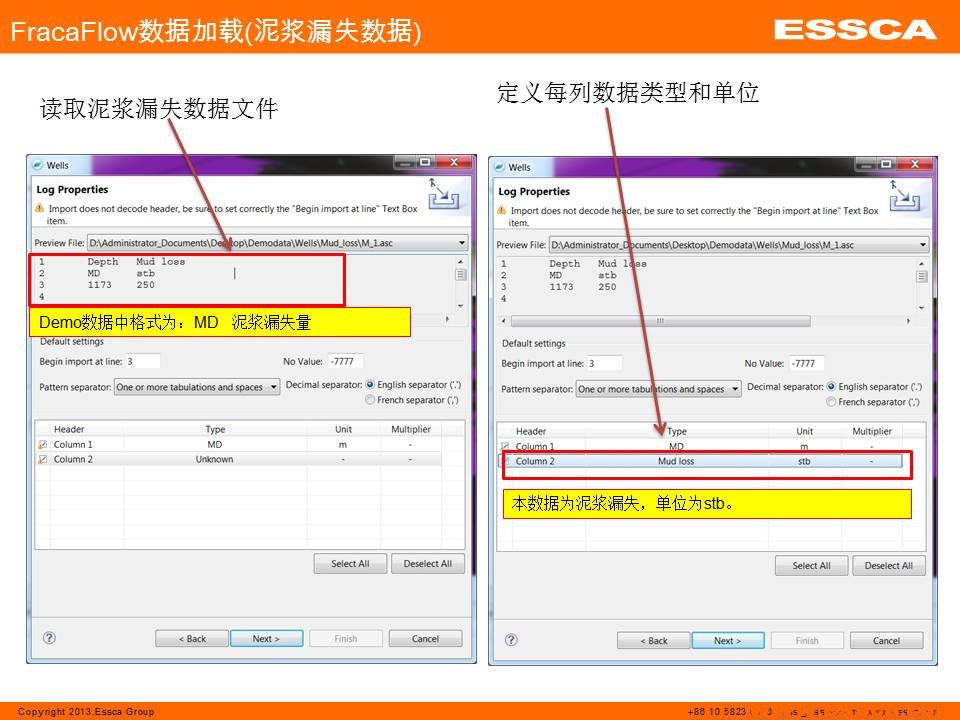Click the help icon in right Wells dialog
Viewport: 960px width, 720px height.
511,640
